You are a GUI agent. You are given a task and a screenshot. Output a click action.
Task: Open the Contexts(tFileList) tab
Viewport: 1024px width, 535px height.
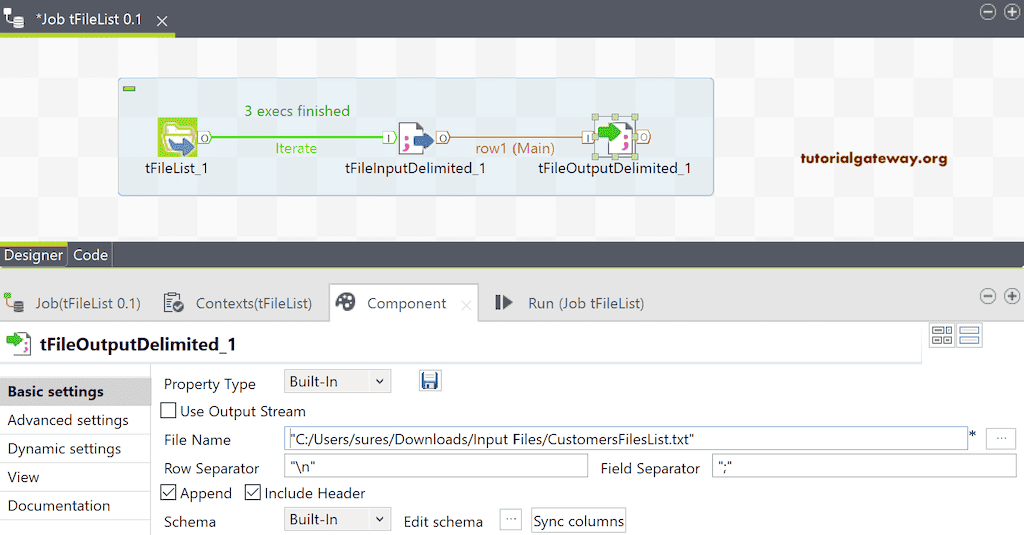coord(239,303)
